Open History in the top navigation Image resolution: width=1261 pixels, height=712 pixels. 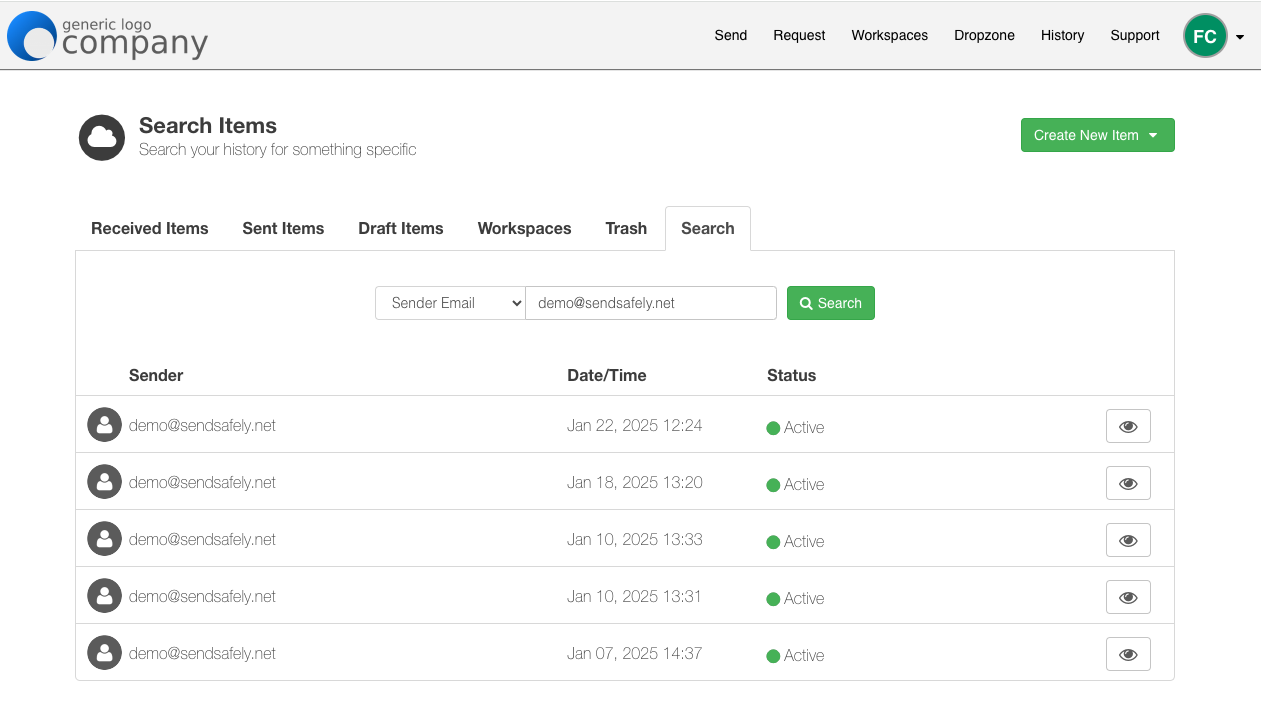pyautogui.click(x=1062, y=35)
